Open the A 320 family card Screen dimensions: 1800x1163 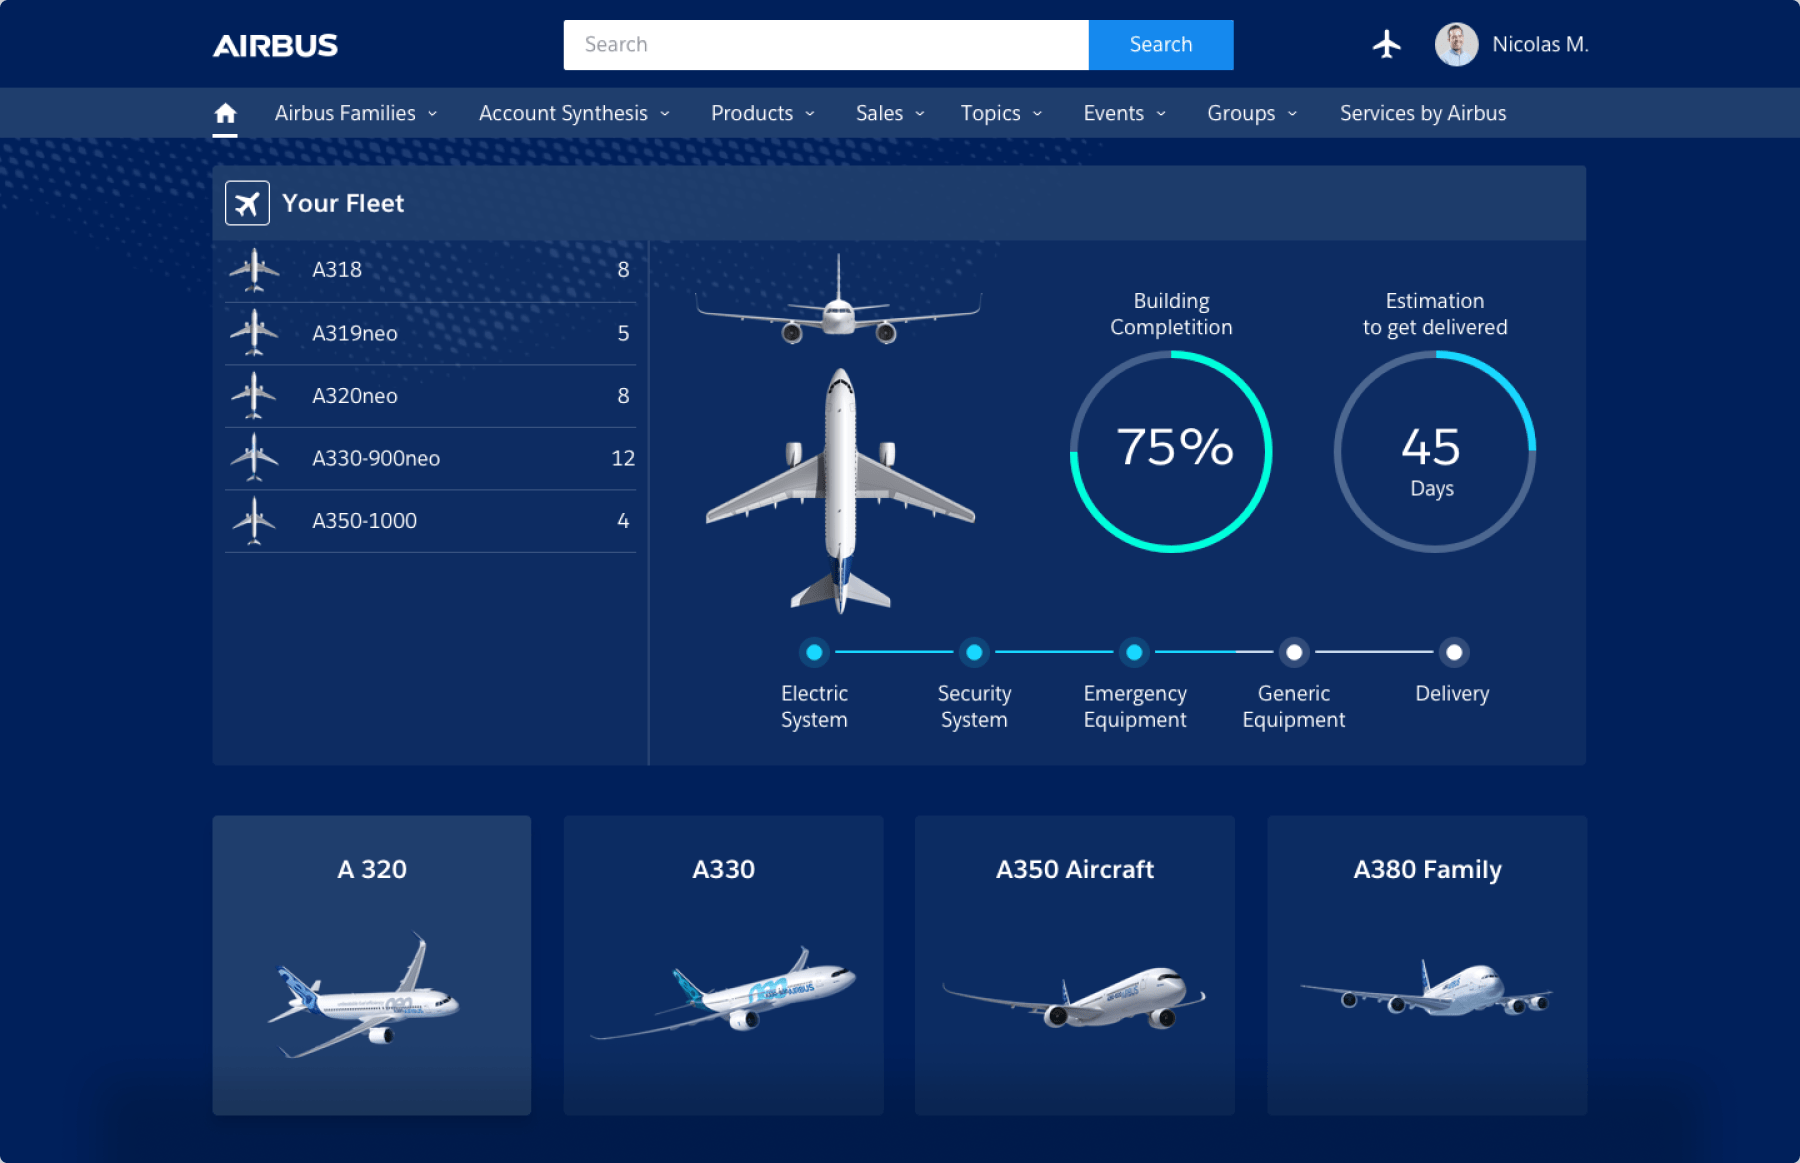[x=372, y=965]
